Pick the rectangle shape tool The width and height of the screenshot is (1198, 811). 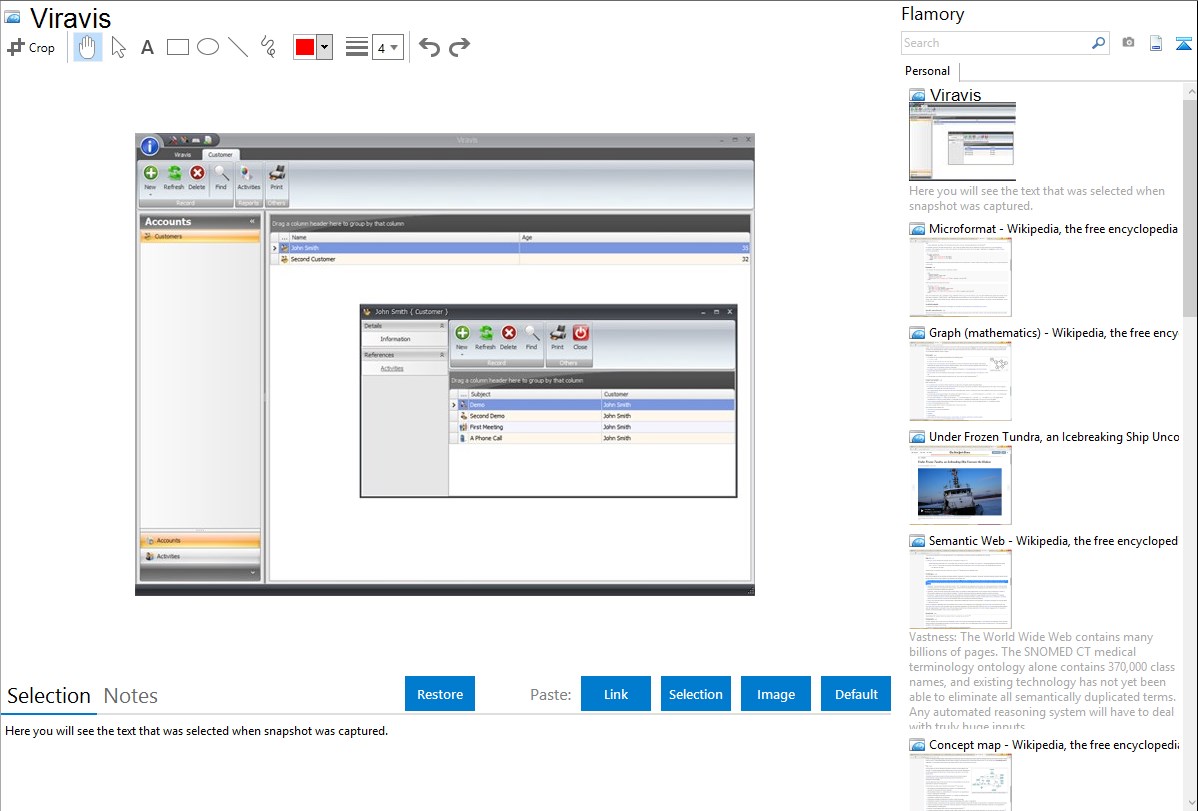(177, 47)
